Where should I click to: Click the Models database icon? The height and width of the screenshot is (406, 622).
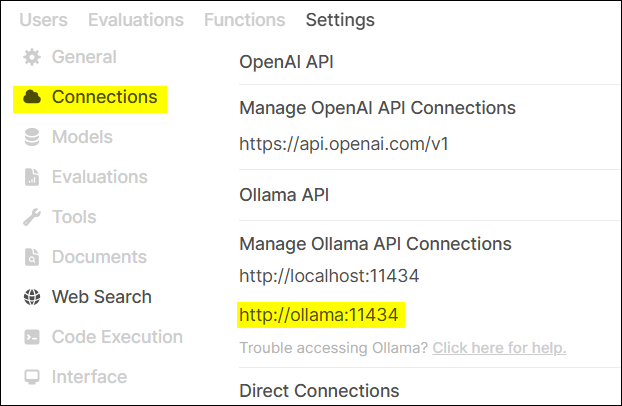(31, 138)
